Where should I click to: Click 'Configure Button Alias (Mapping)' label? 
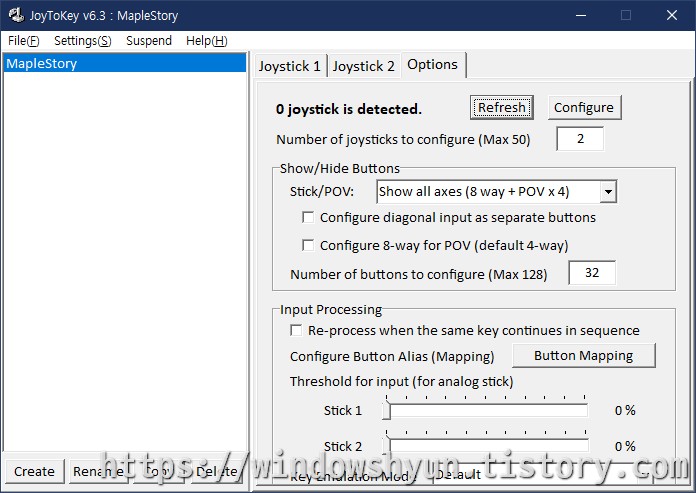[392, 357]
